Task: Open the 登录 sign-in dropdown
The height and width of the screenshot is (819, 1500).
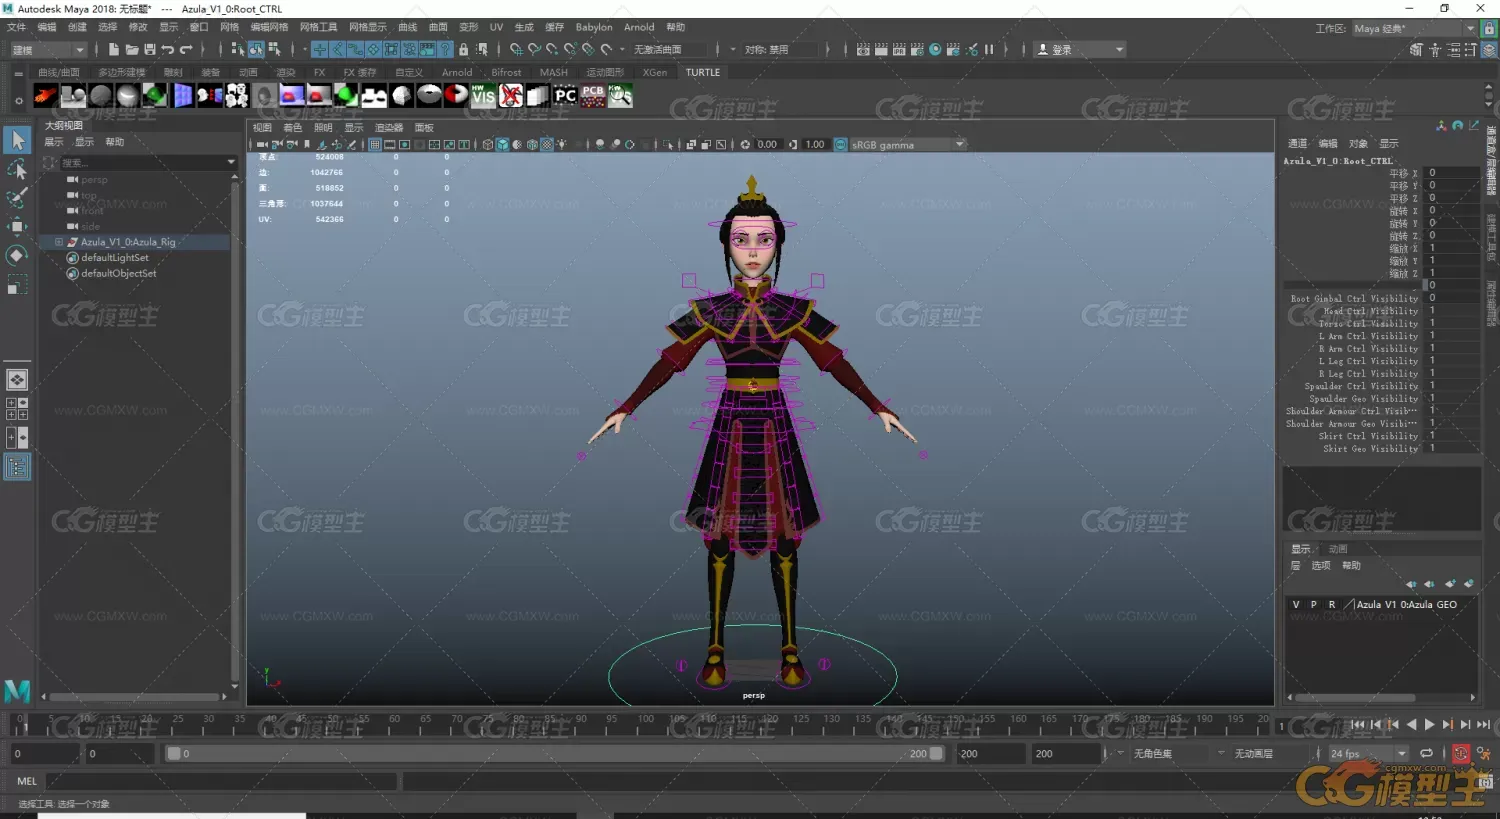Action: pyautogui.click(x=1080, y=49)
